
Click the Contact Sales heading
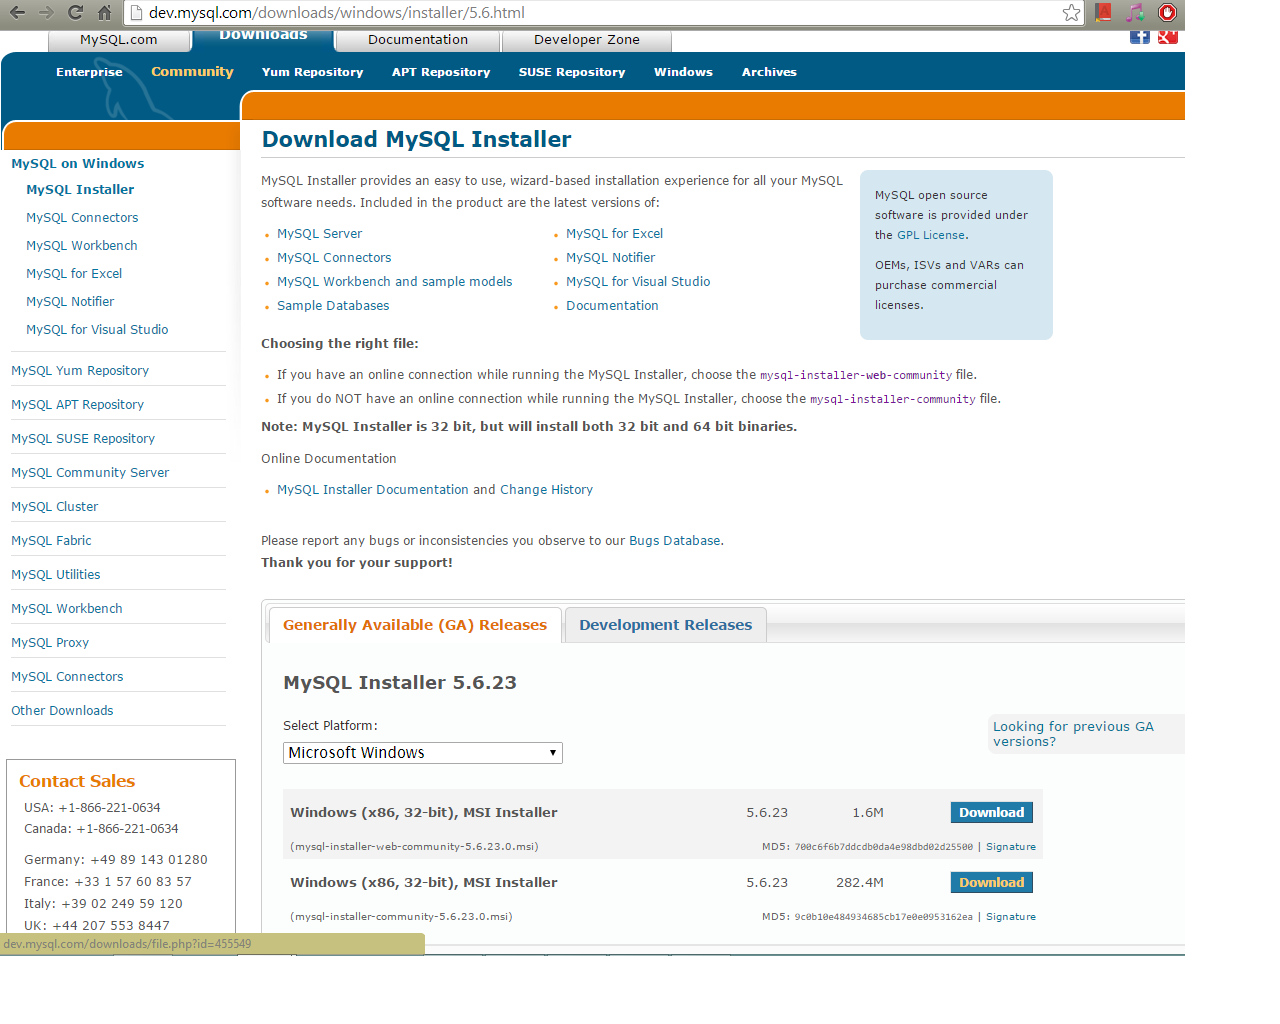coord(77,782)
